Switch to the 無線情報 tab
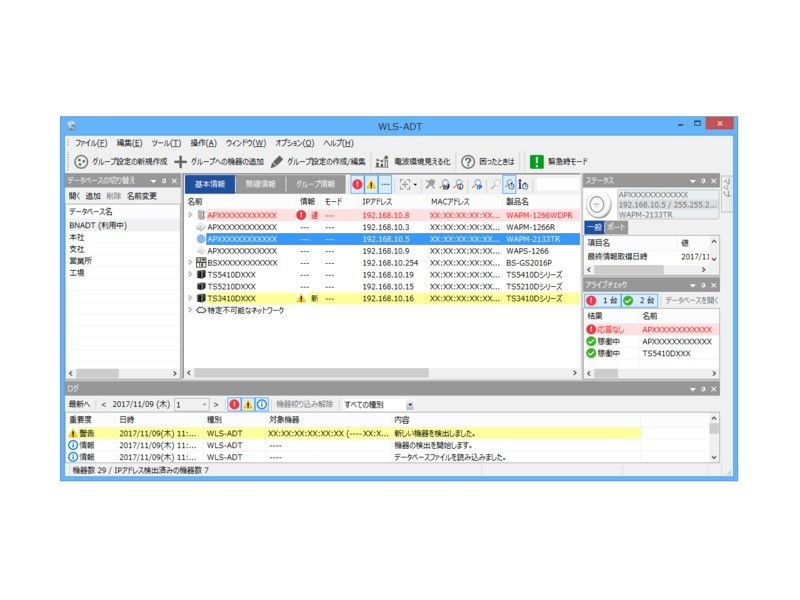 pos(261,185)
